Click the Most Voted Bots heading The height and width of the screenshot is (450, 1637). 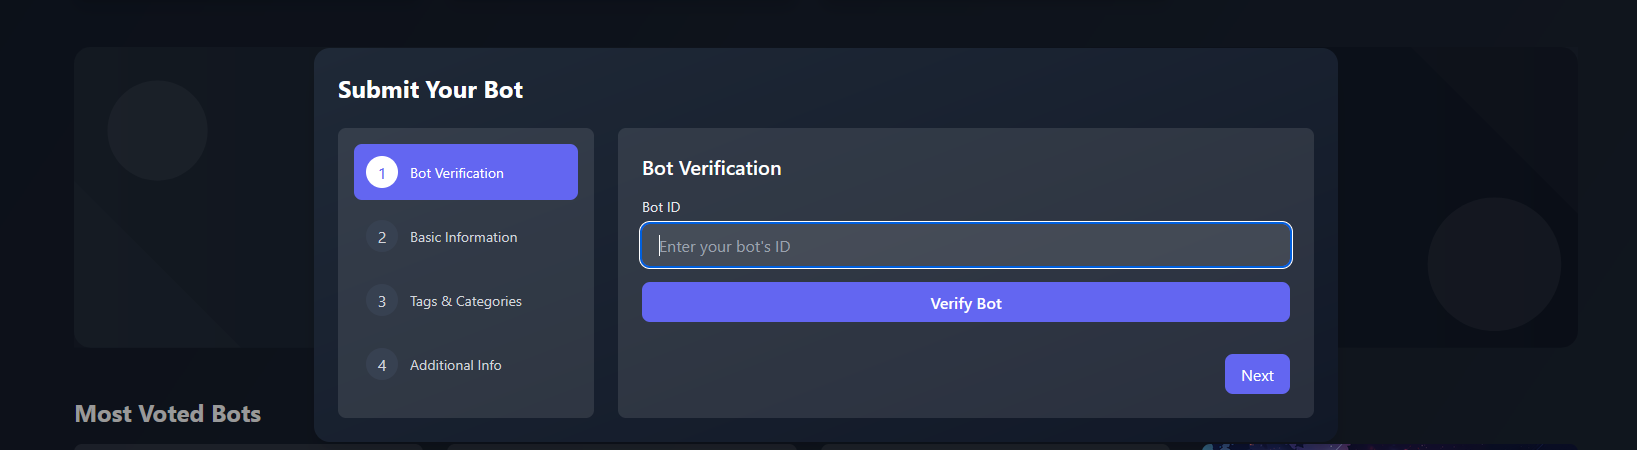(168, 414)
